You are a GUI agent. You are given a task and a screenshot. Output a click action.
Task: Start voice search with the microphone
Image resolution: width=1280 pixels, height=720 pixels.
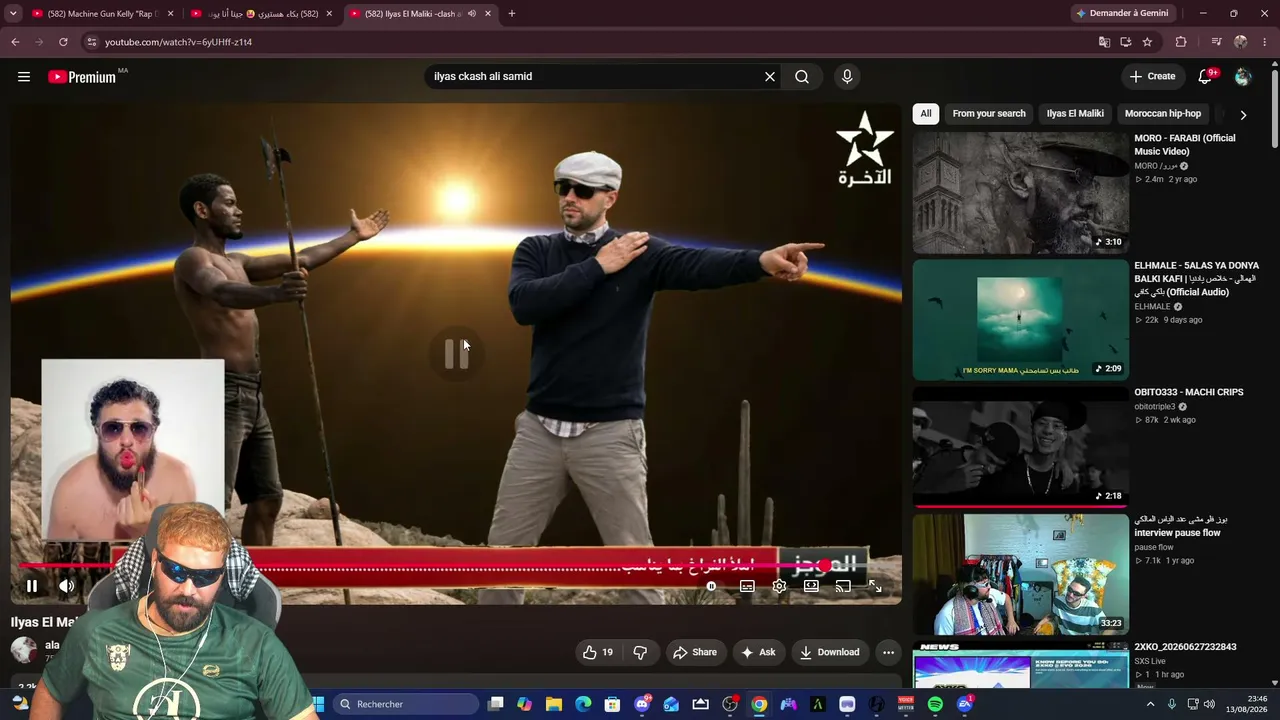click(x=847, y=77)
